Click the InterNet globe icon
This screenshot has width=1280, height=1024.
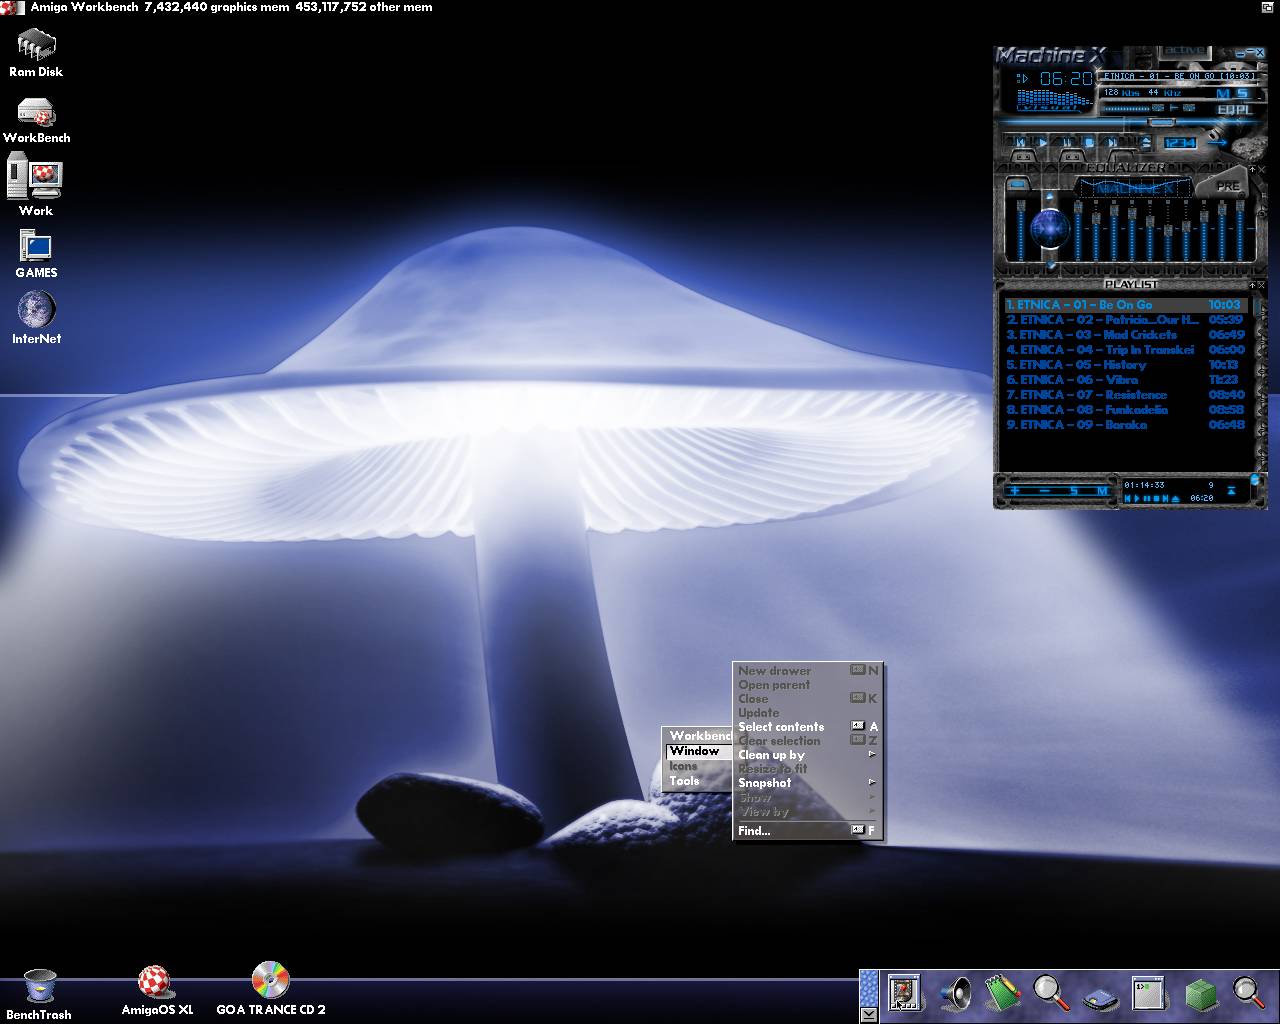coord(36,310)
